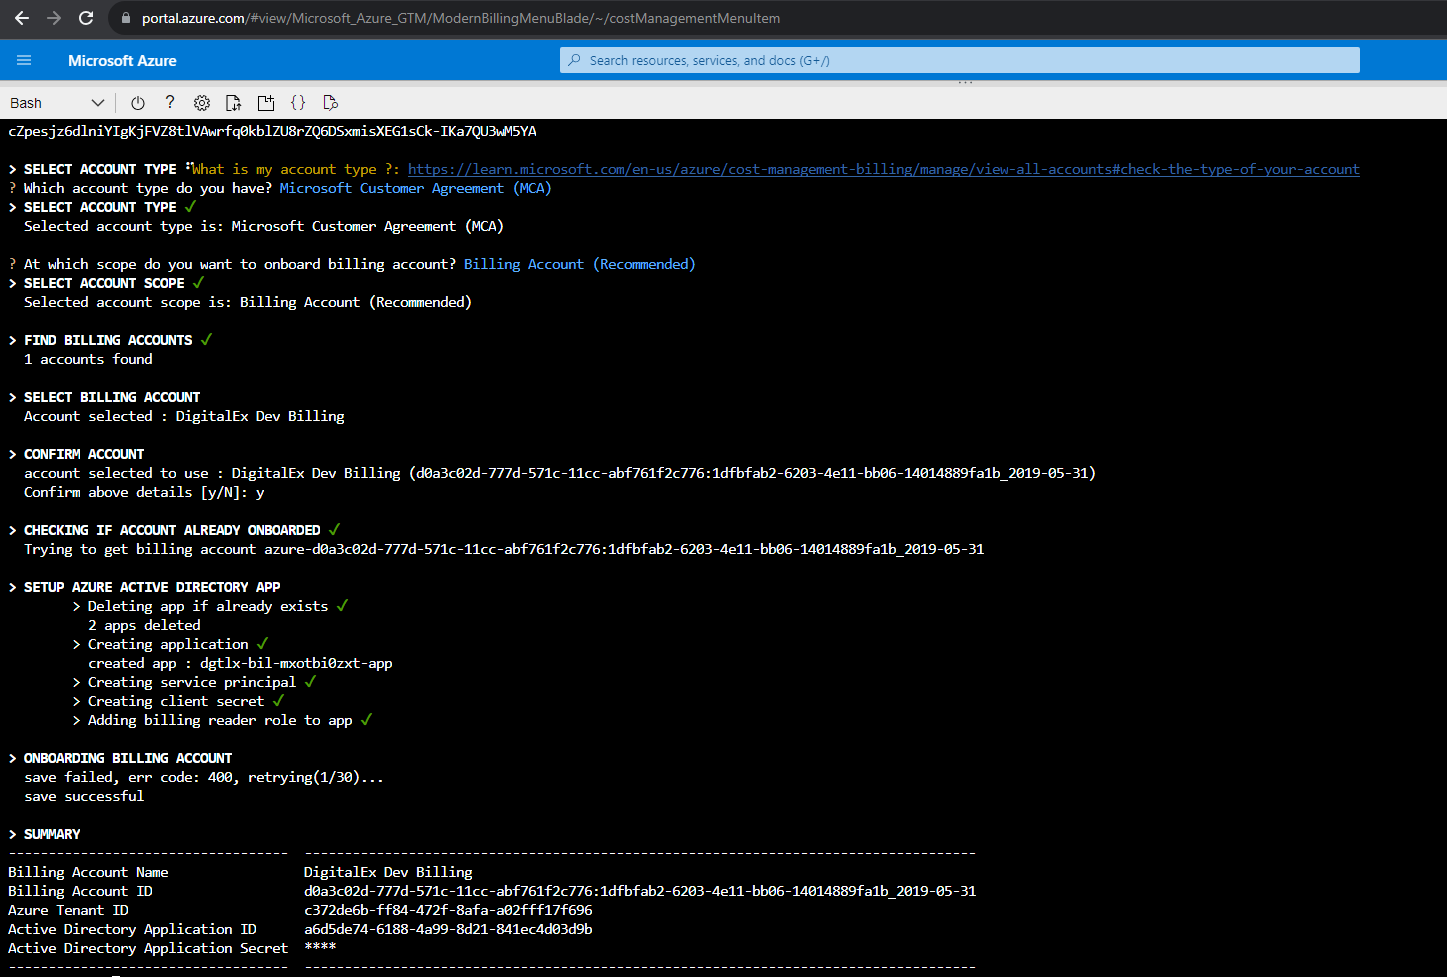The image size is (1447, 977).
Task: Open Cloud Shell settings gear
Action: click(202, 103)
